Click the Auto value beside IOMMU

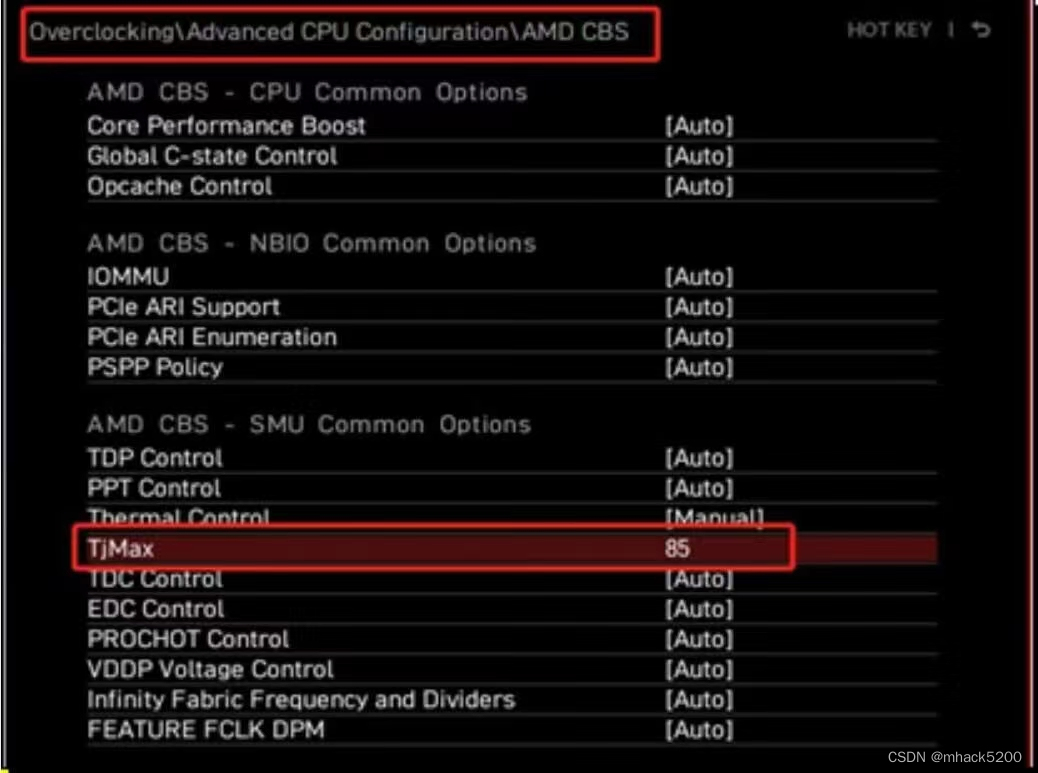[x=700, y=277]
